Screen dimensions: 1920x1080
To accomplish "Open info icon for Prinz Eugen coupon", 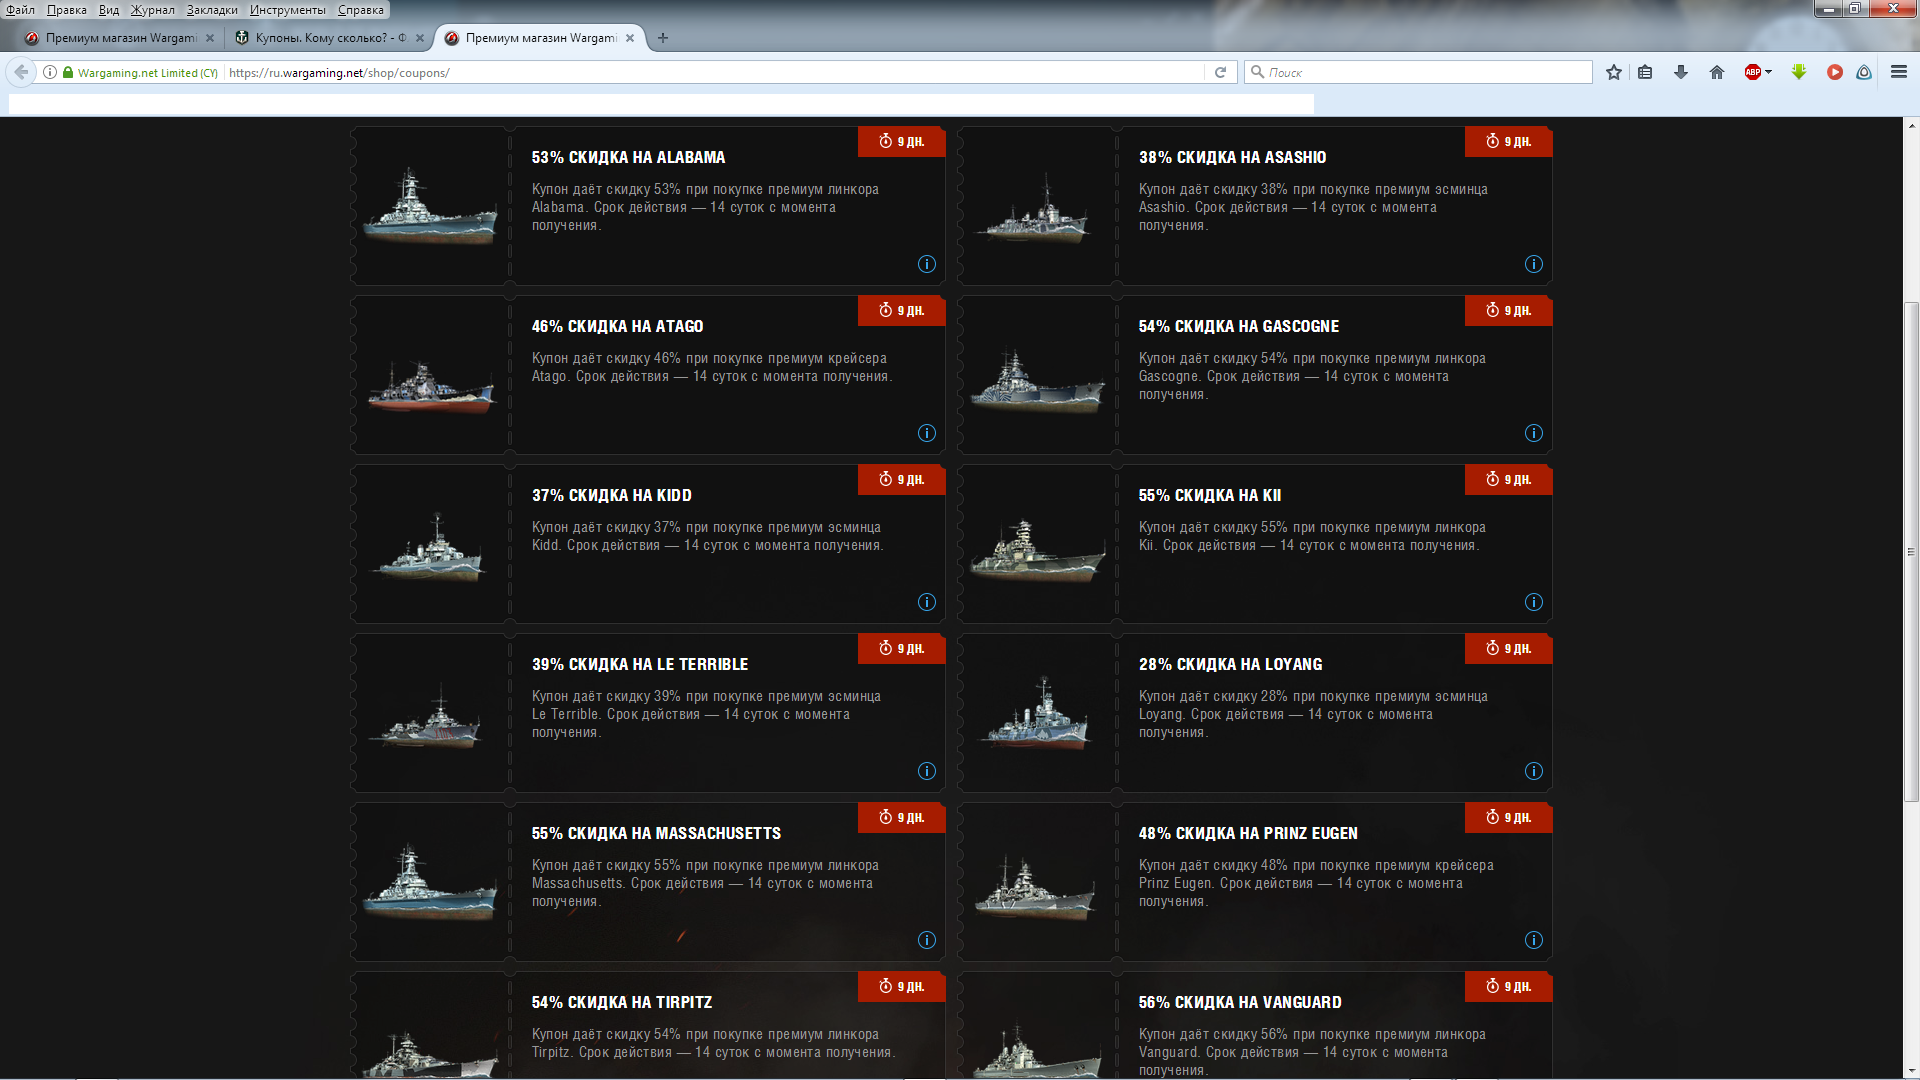I will click(x=1534, y=940).
